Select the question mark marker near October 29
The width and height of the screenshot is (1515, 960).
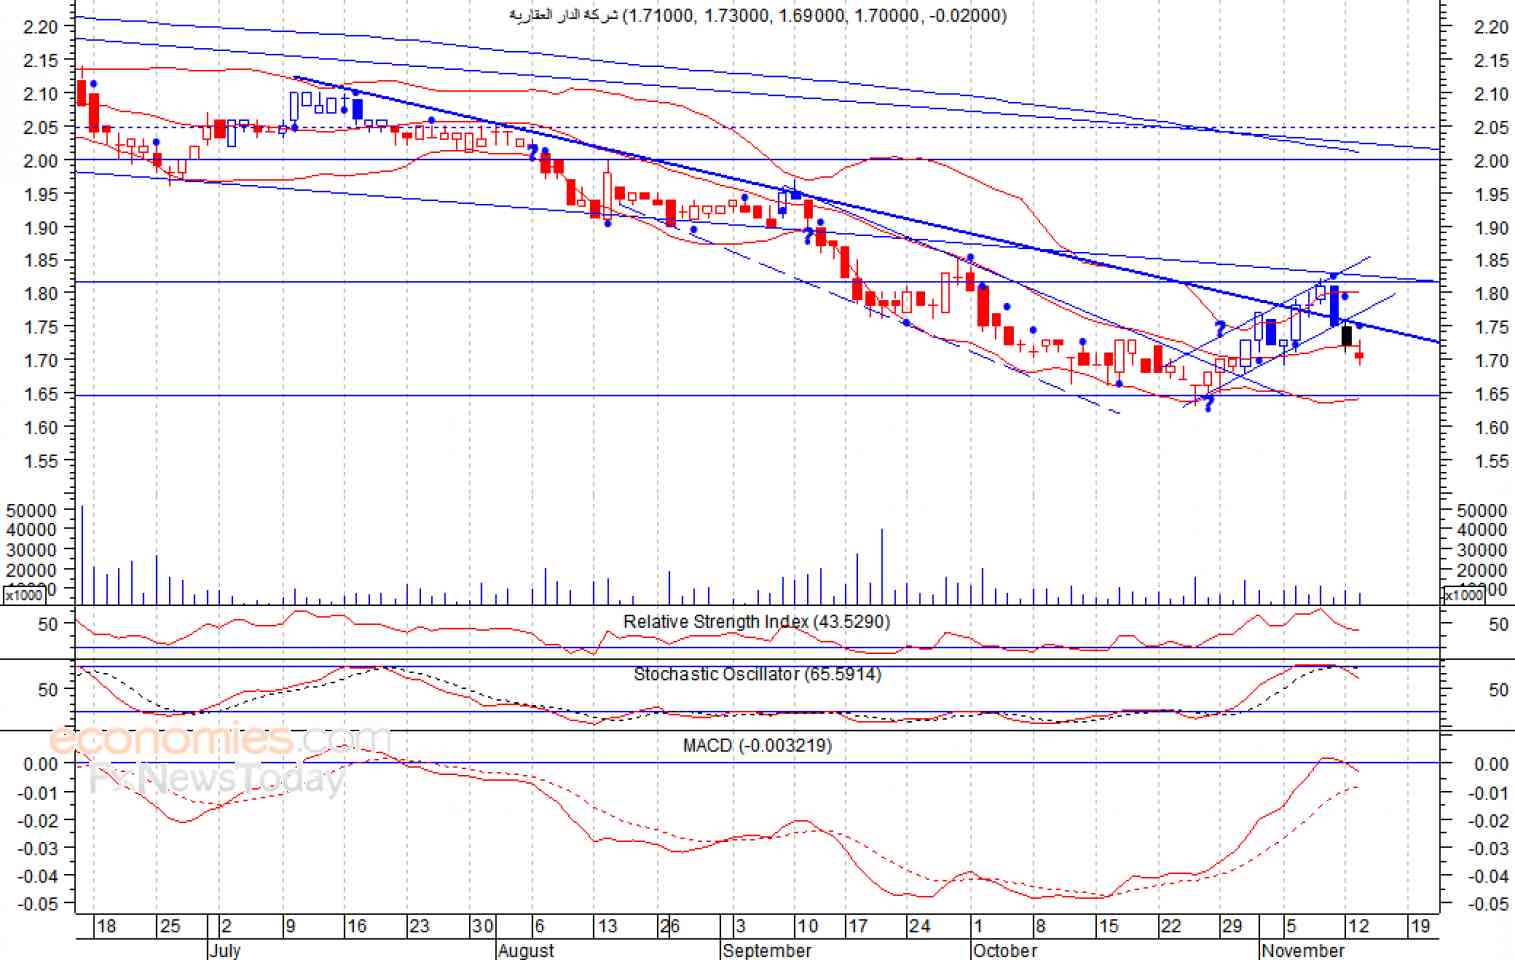click(x=1220, y=329)
